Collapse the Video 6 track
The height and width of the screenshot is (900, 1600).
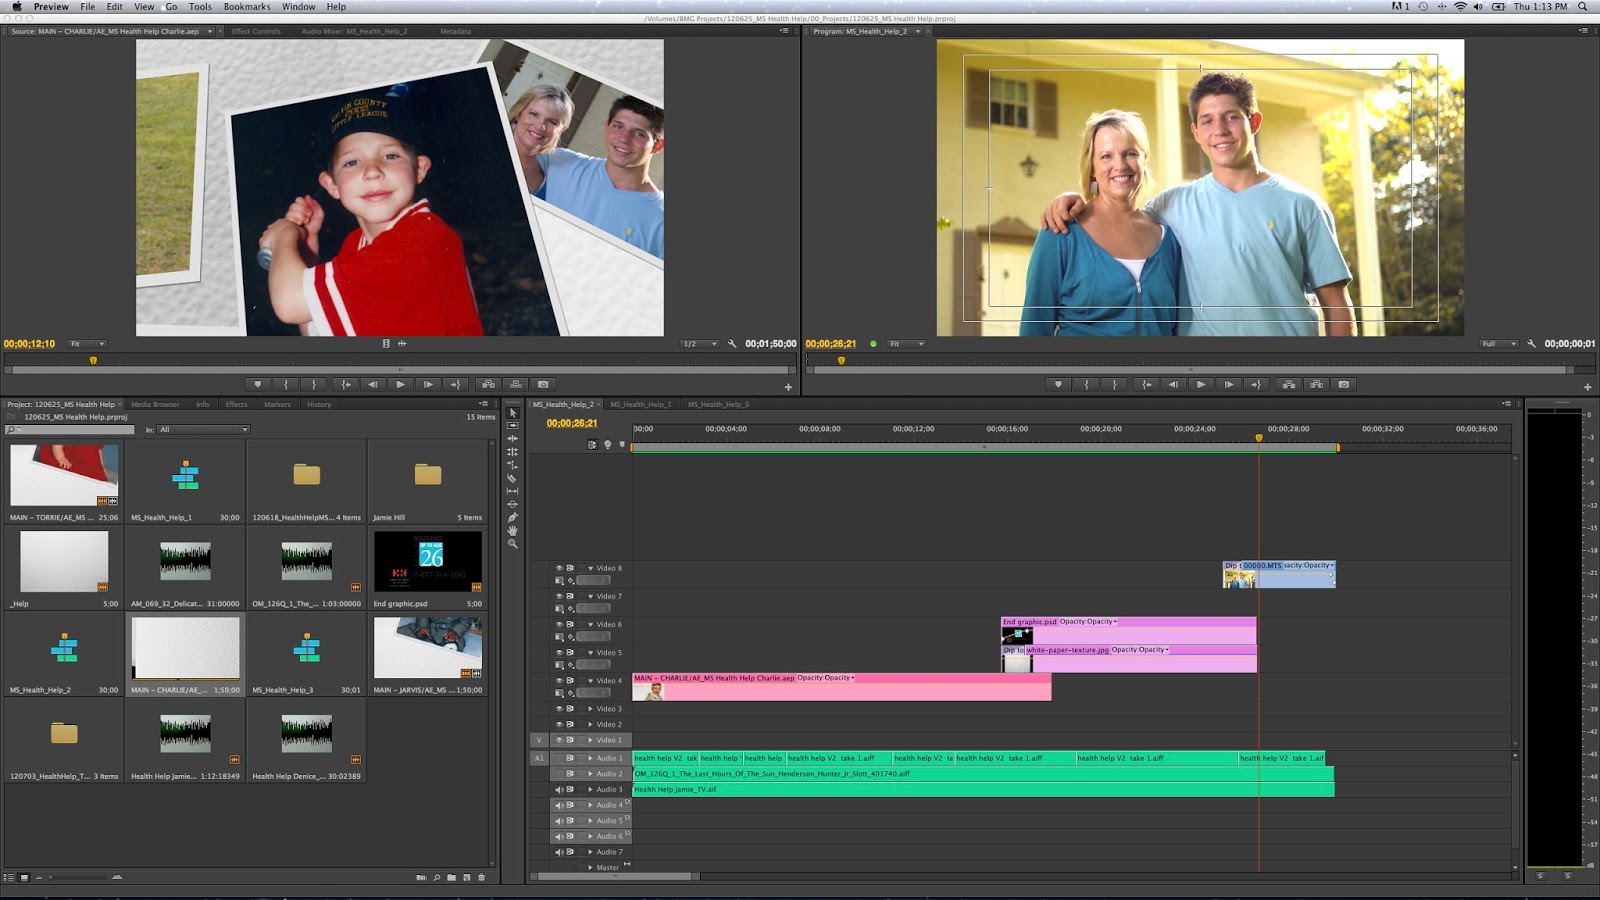pos(590,624)
